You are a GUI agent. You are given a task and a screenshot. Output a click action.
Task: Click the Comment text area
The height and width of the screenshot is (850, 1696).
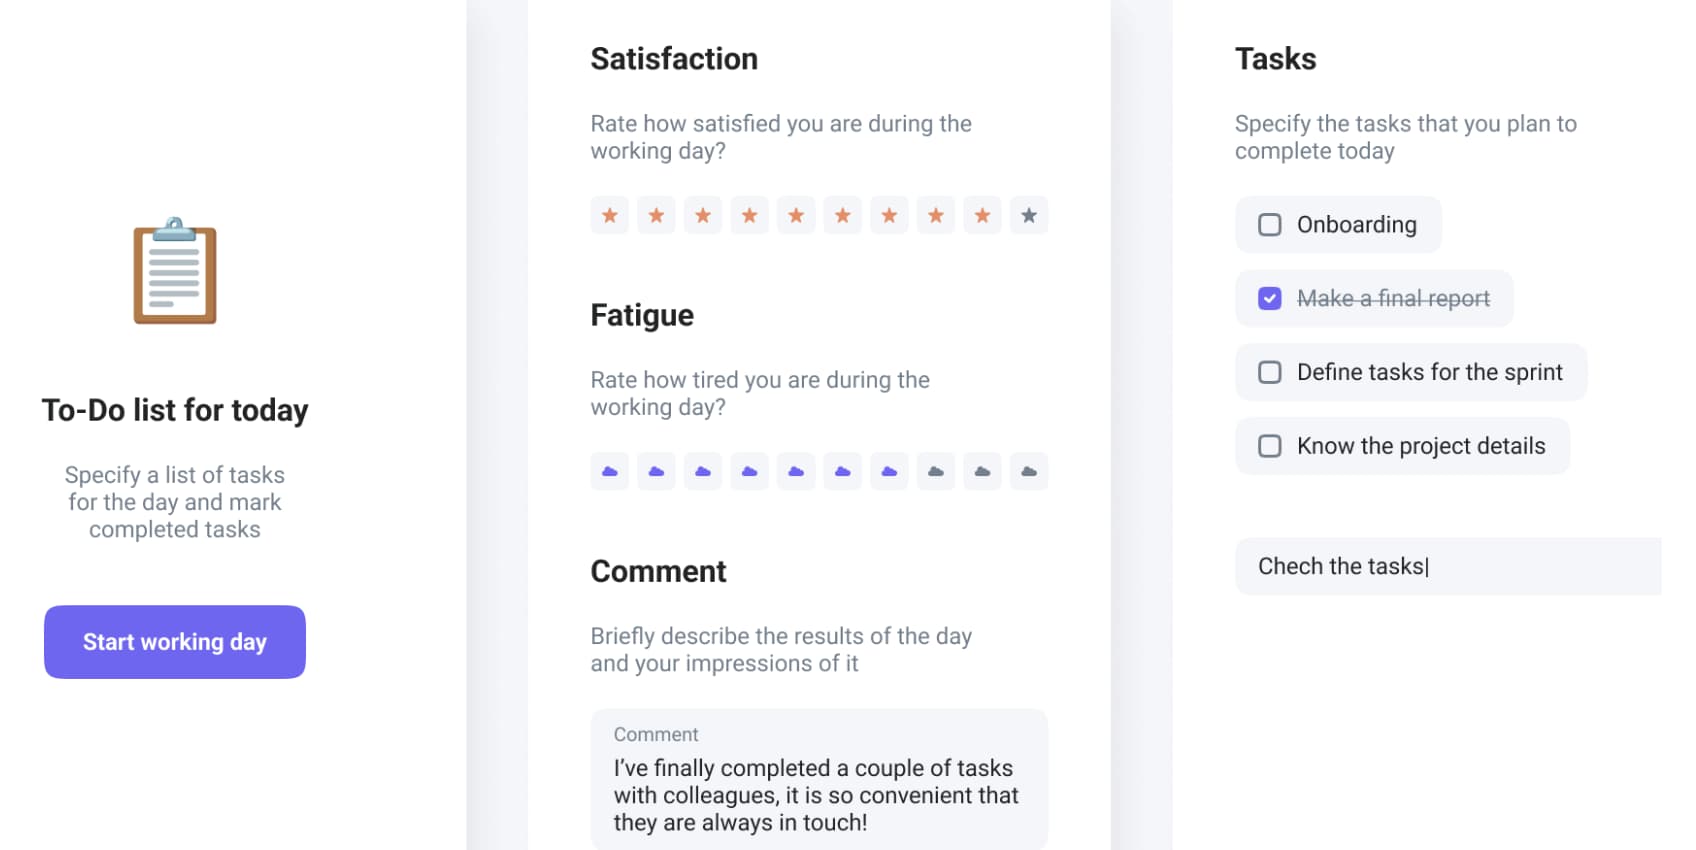(x=819, y=780)
